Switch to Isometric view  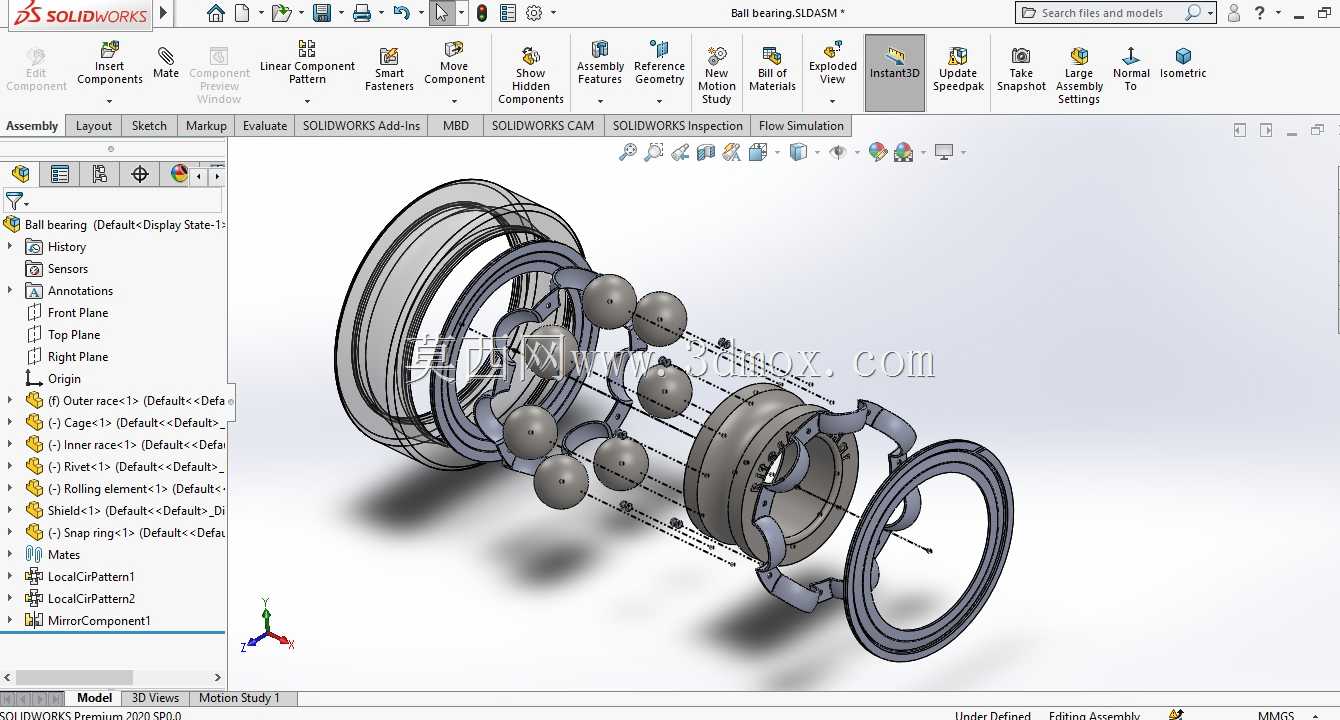(x=1183, y=63)
